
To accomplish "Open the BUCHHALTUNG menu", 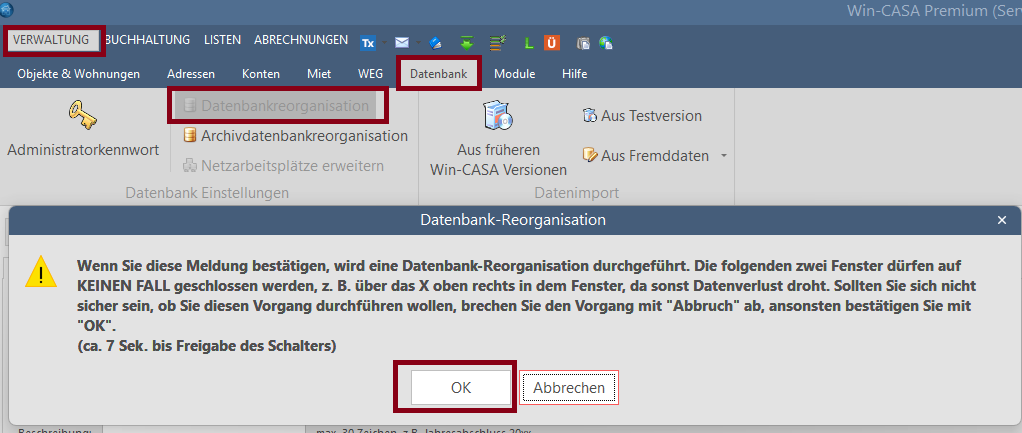I will coord(147,40).
